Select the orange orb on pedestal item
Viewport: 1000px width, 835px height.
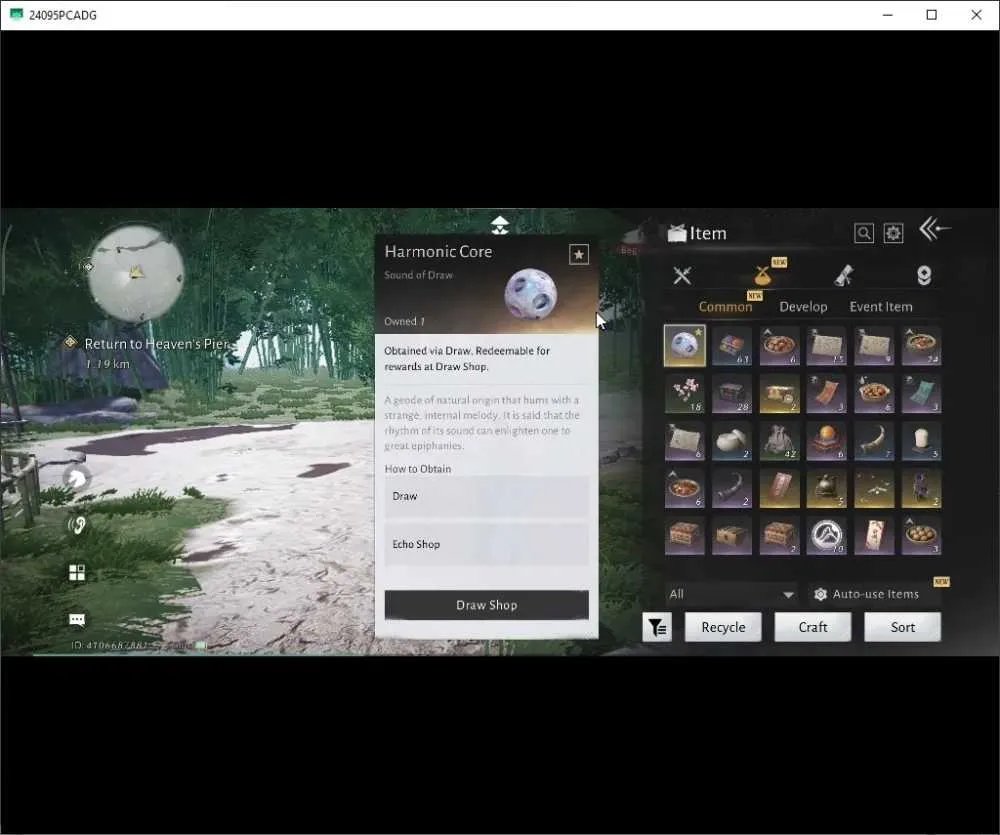[x=827, y=441]
